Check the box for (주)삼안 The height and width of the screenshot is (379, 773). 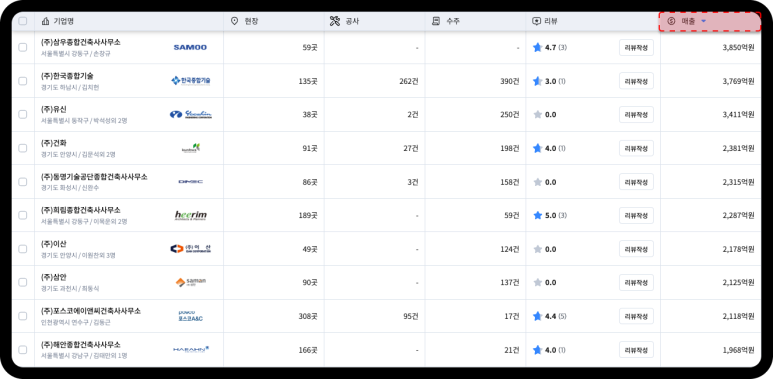click(x=23, y=282)
